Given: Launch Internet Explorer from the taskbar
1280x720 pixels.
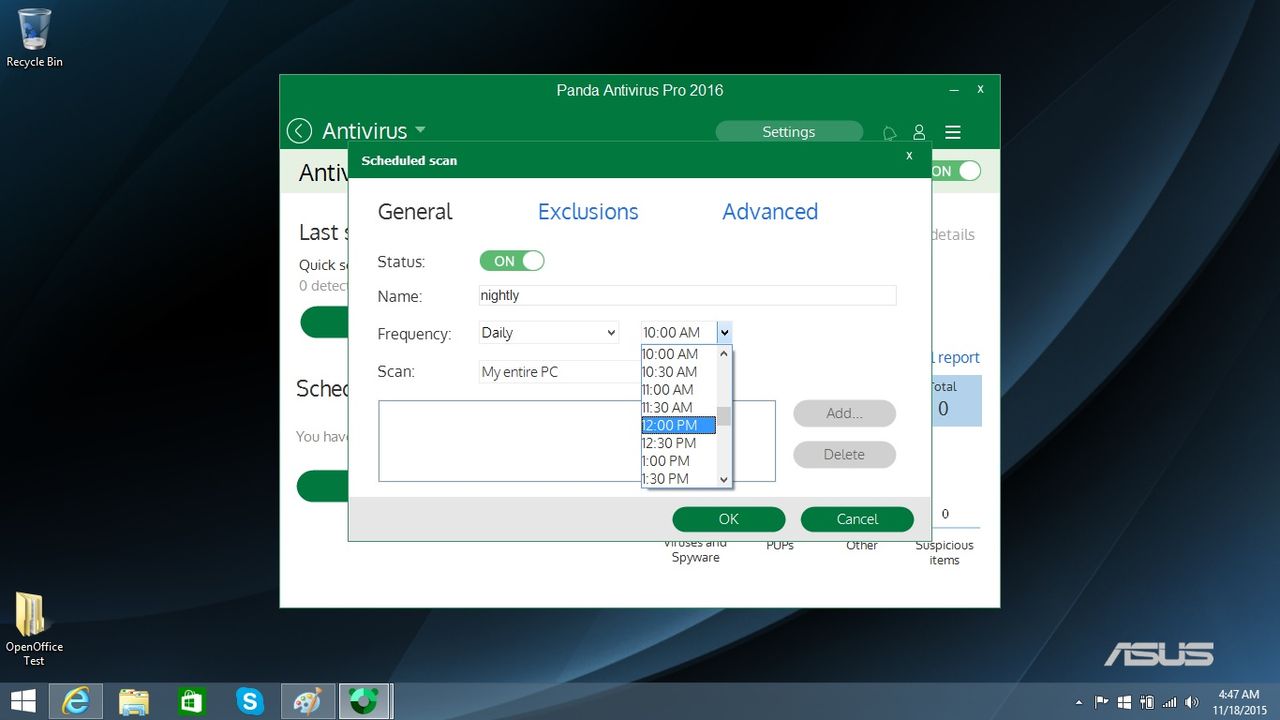Looking at the screenshot, I should (75, 701).
